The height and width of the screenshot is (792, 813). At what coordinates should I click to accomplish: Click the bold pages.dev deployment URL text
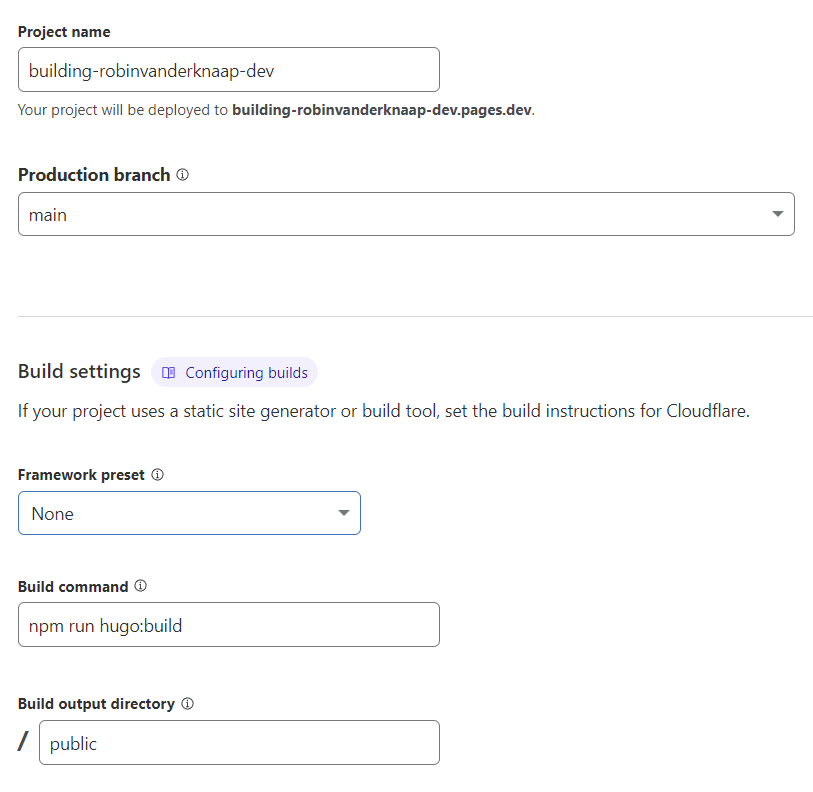381,110
